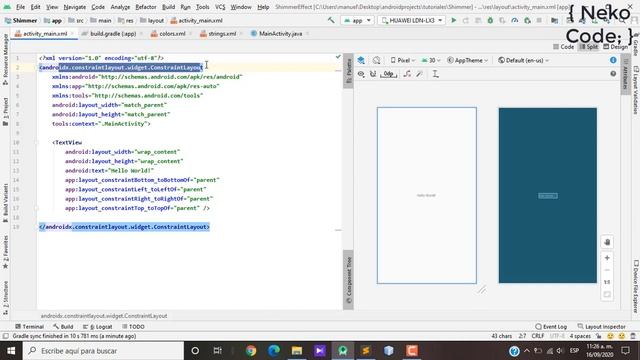
Task: Select the blueprint design preview
Action: point(547,195)
